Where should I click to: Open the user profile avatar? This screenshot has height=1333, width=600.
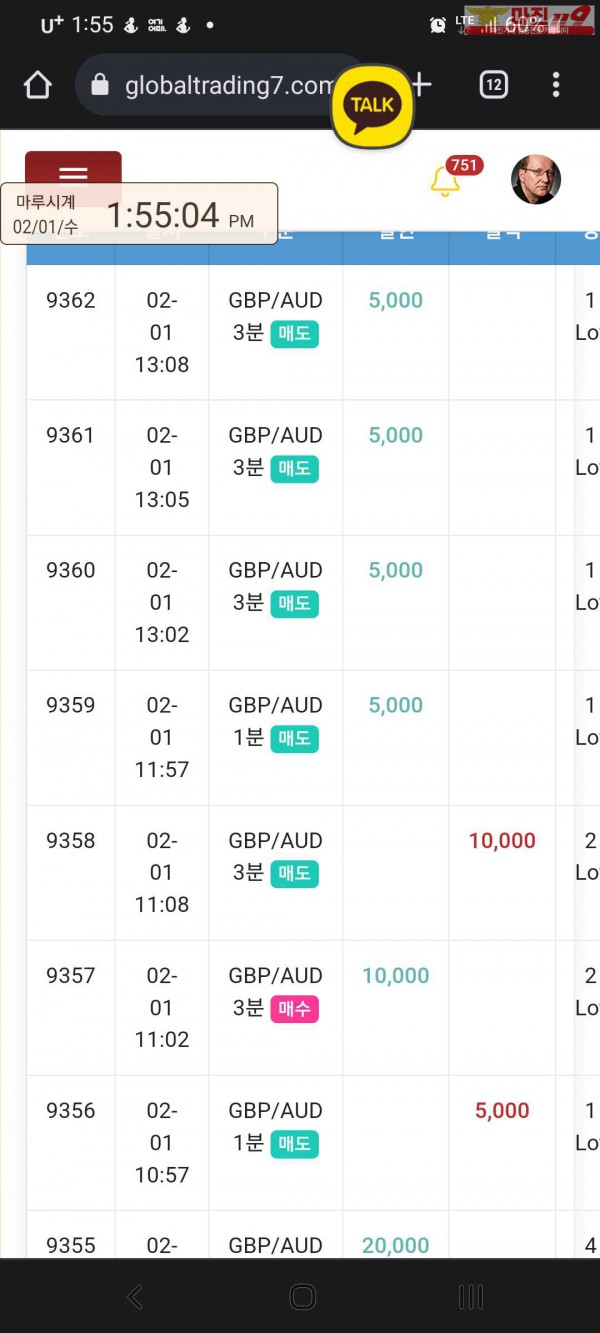[536, 180]
